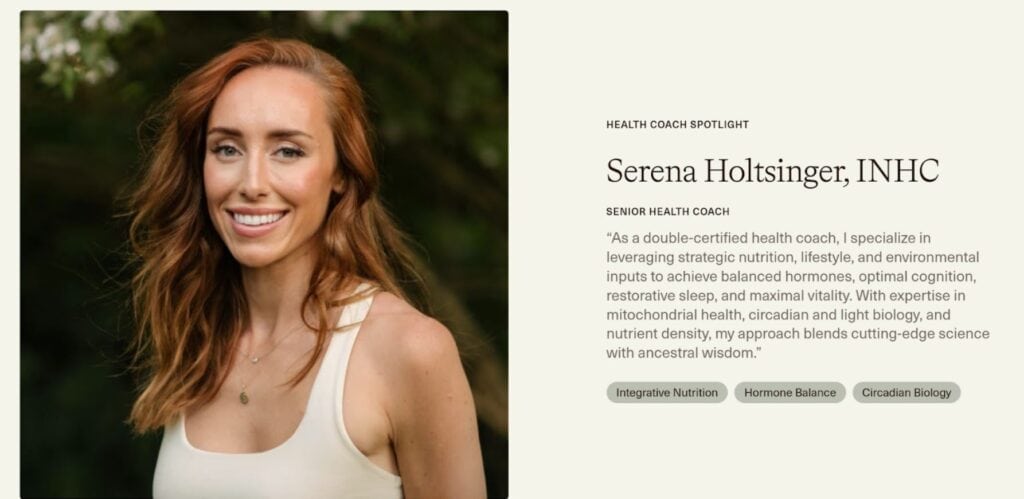Screen dimensions: 1024x499
Task: Select the Circadian Biology tag
Action: point(906,393)
